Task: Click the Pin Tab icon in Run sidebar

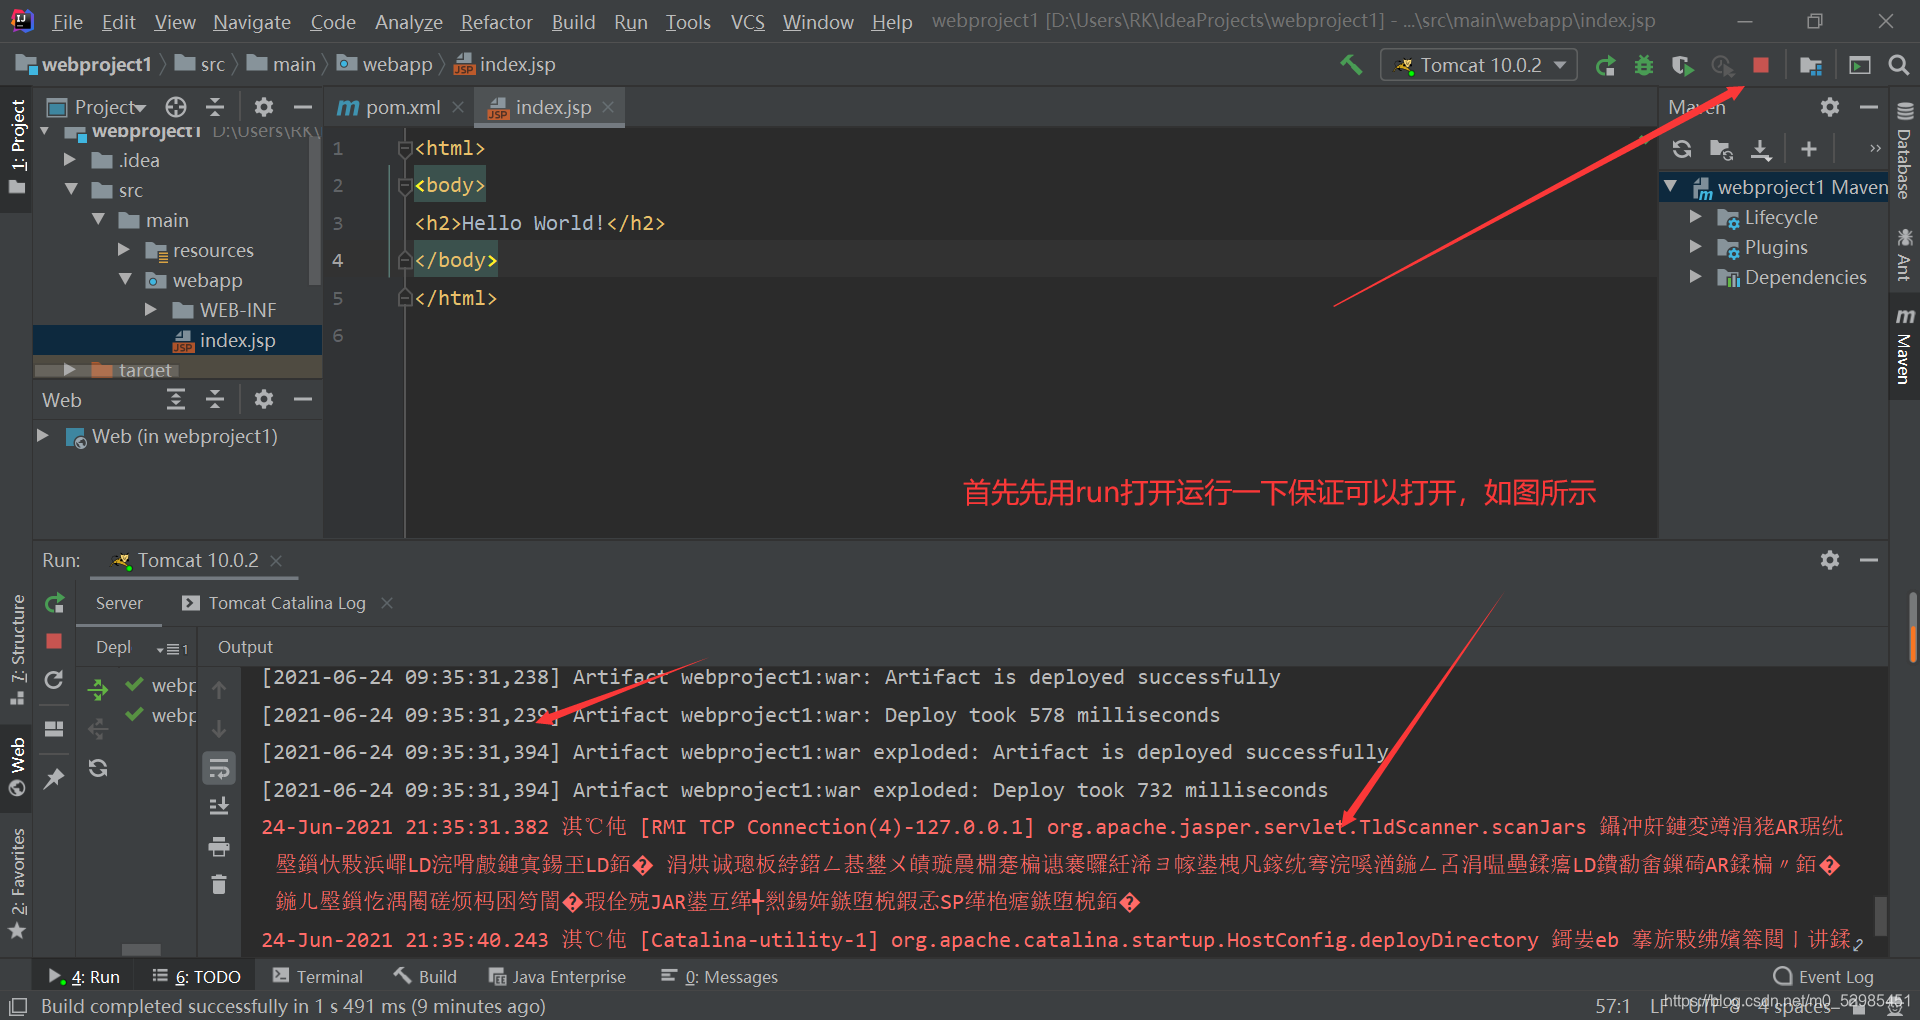Action: [x=54, y=777]
